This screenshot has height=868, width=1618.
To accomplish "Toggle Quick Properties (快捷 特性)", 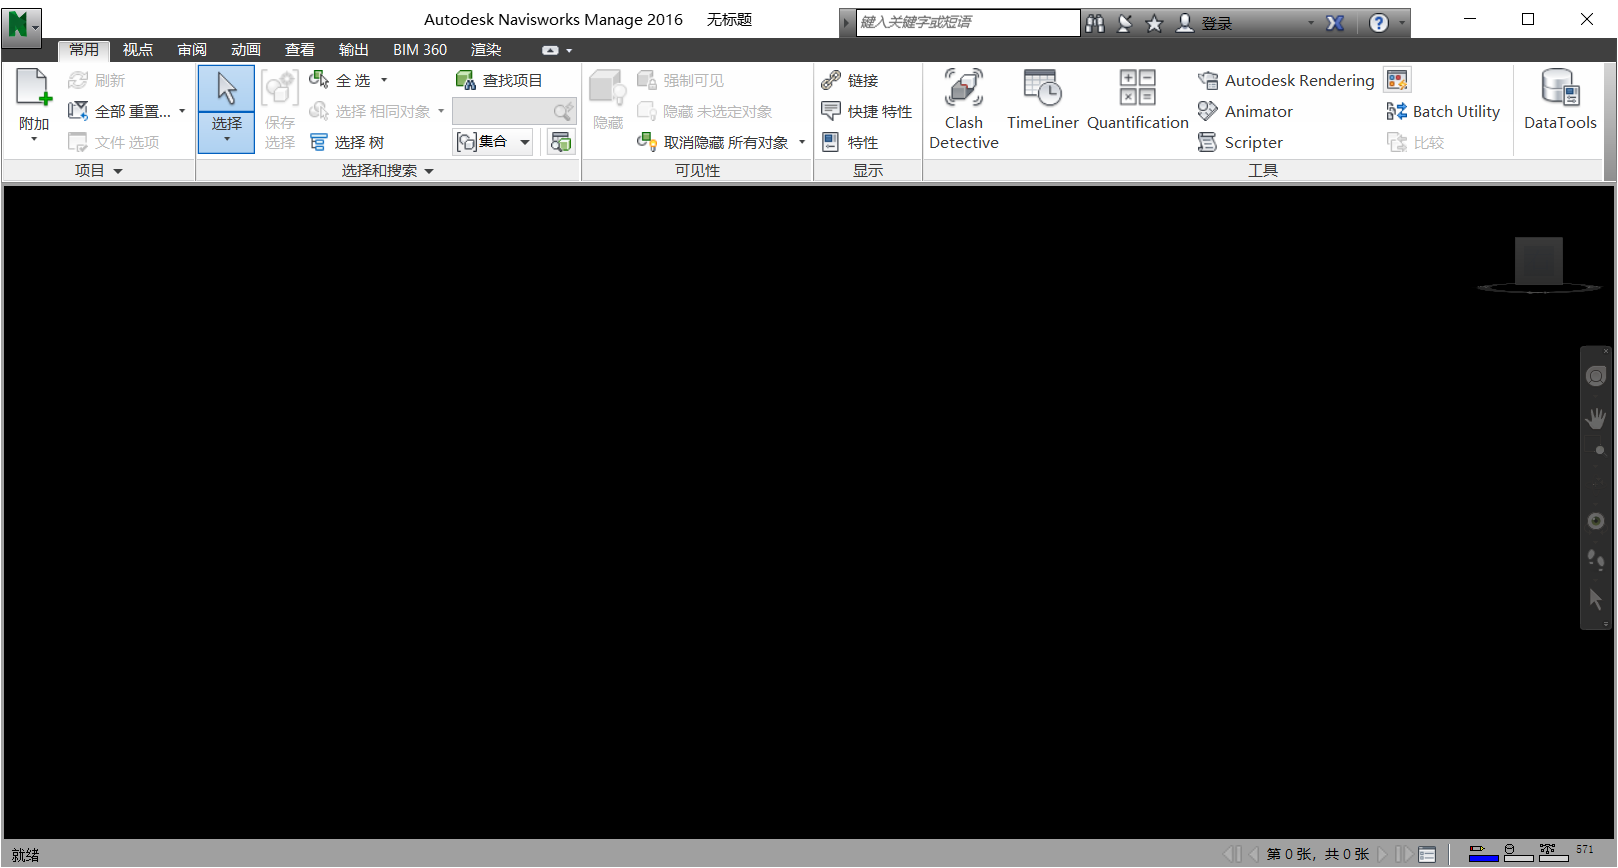I will (x=867, y=111).
